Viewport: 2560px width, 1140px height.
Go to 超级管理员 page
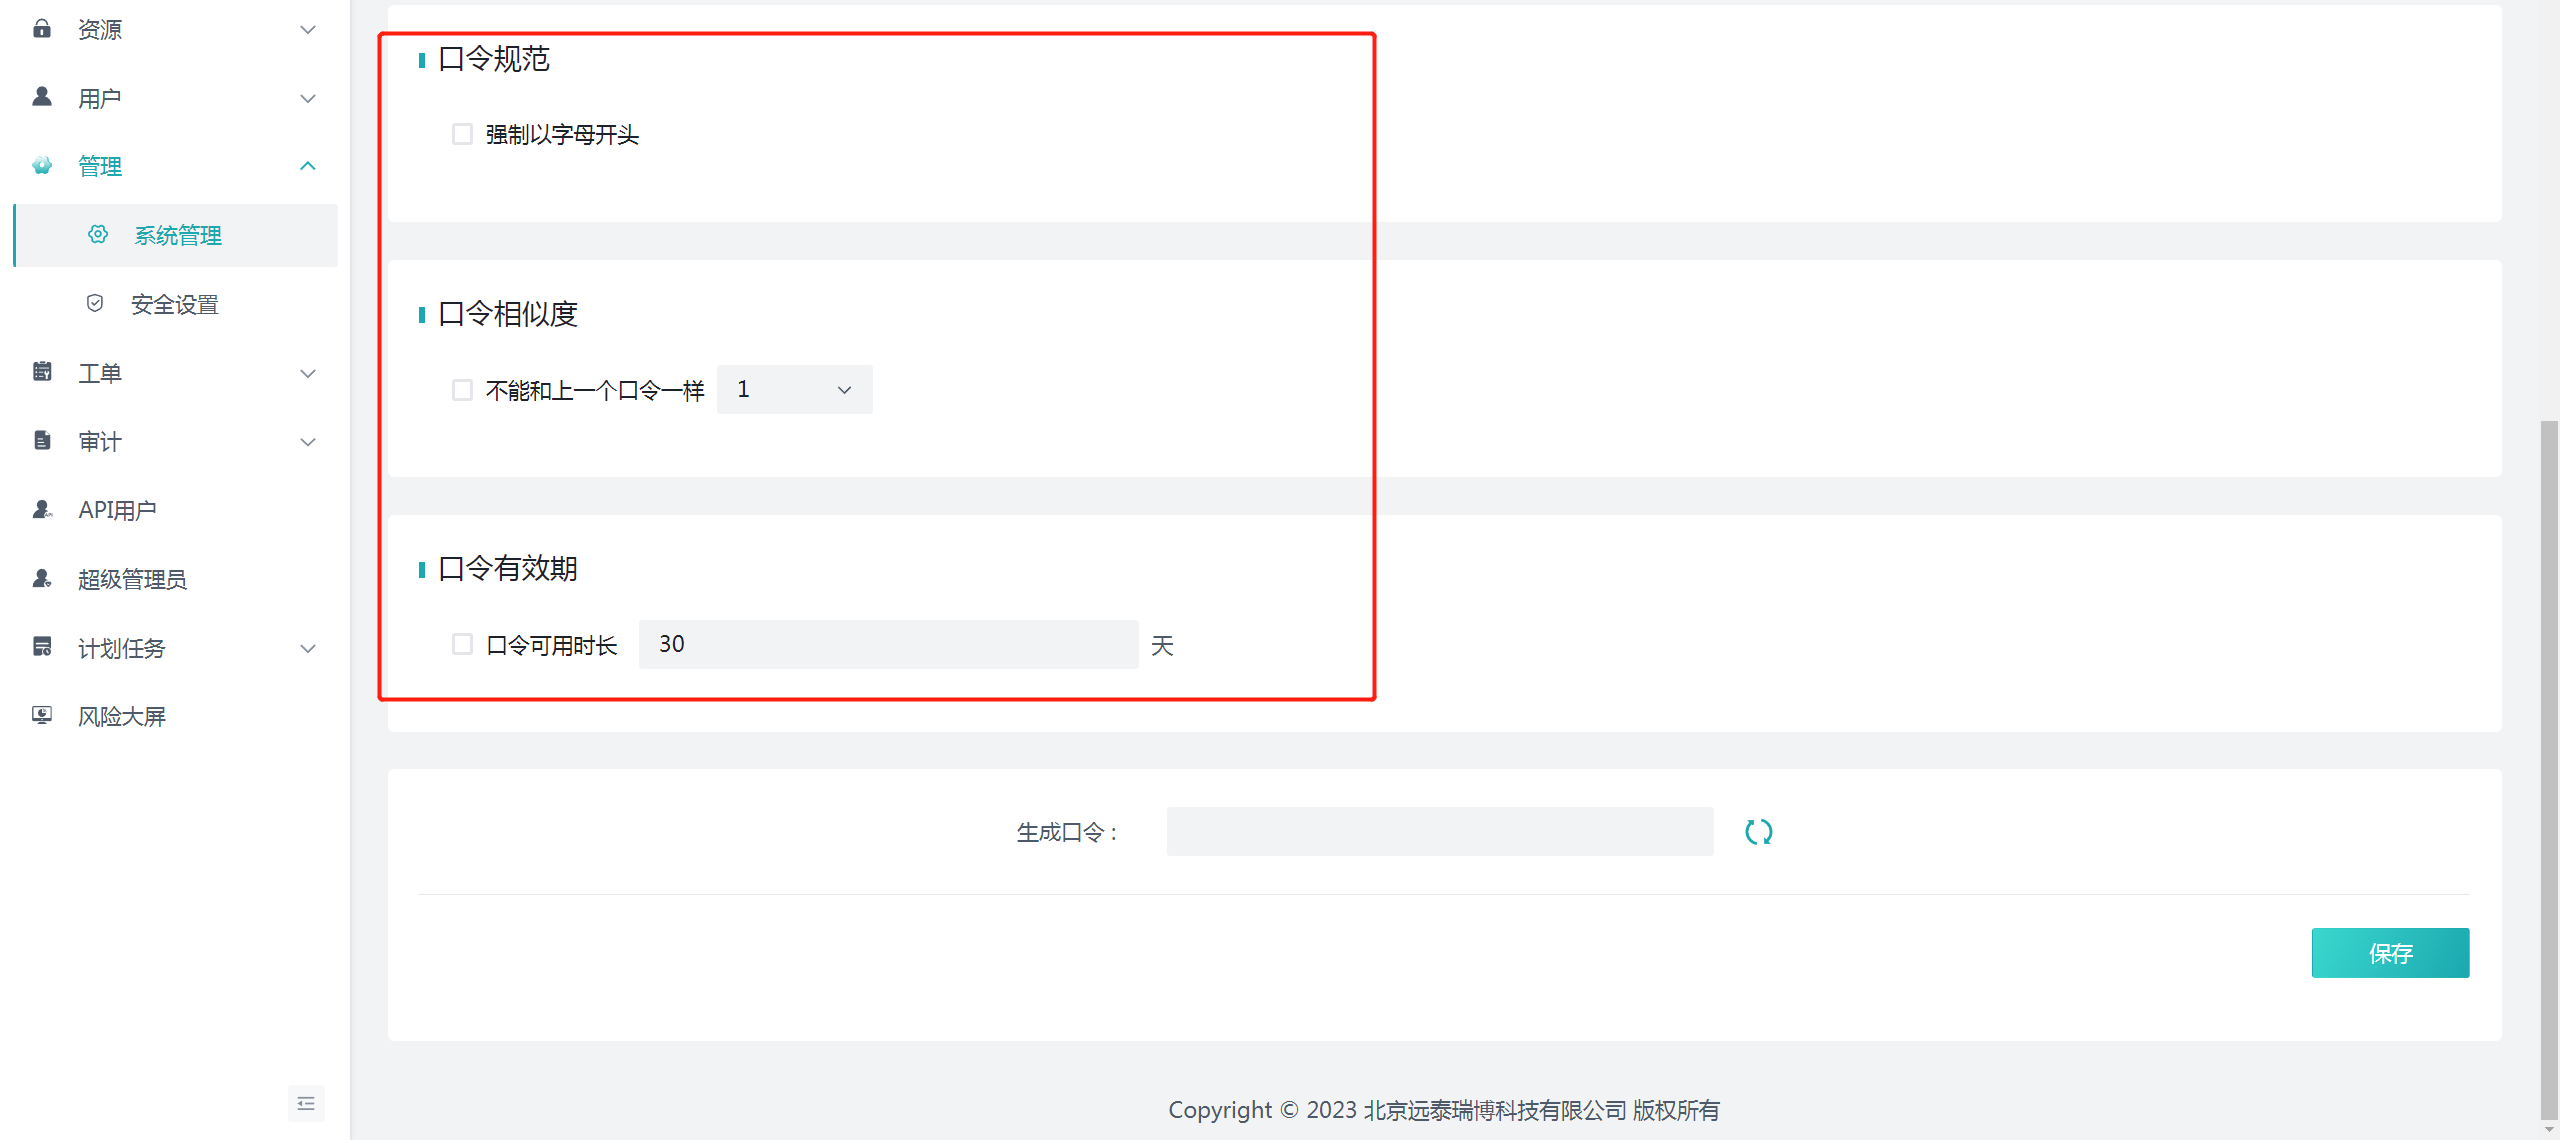tap(132, 579)
